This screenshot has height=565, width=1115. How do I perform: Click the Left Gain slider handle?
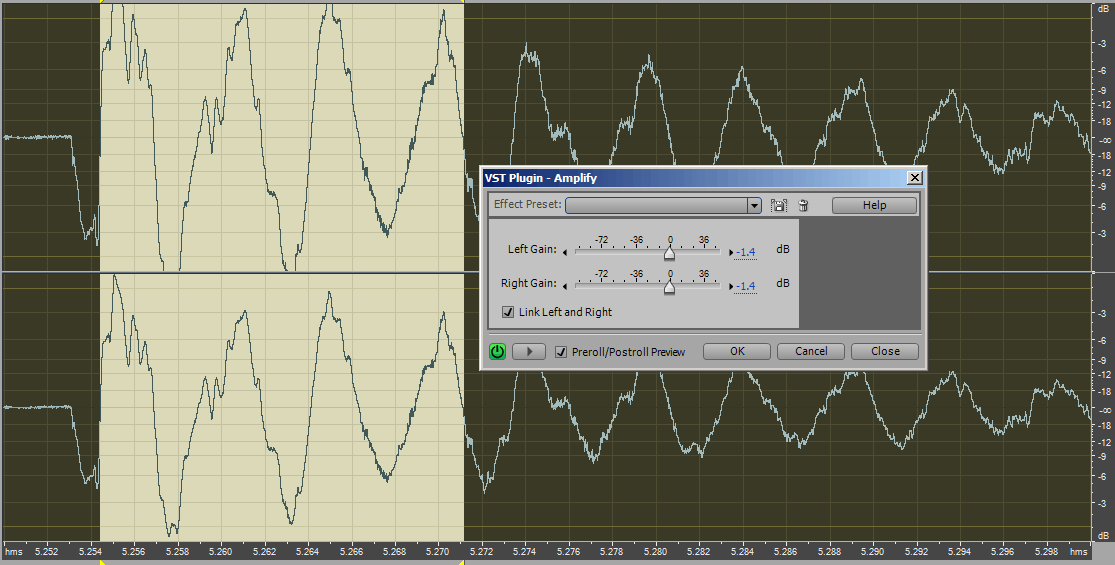coord(669,254)
